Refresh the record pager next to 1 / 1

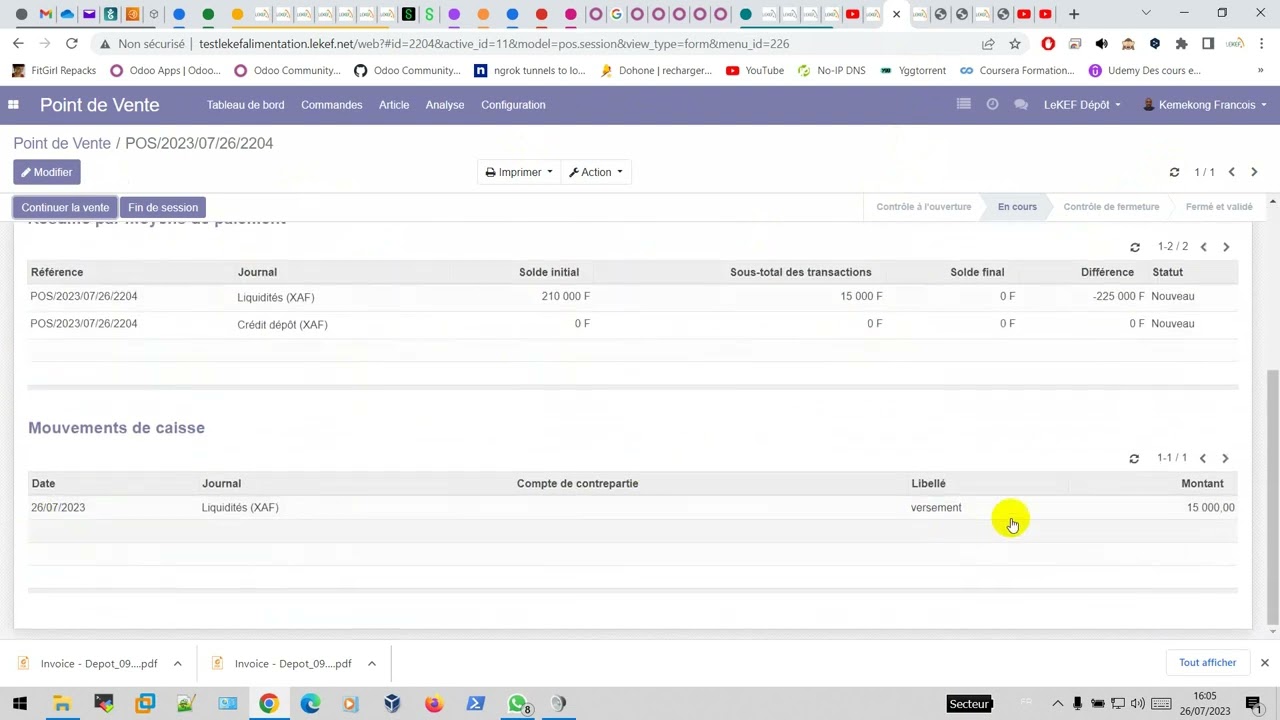pos(1174,172)
